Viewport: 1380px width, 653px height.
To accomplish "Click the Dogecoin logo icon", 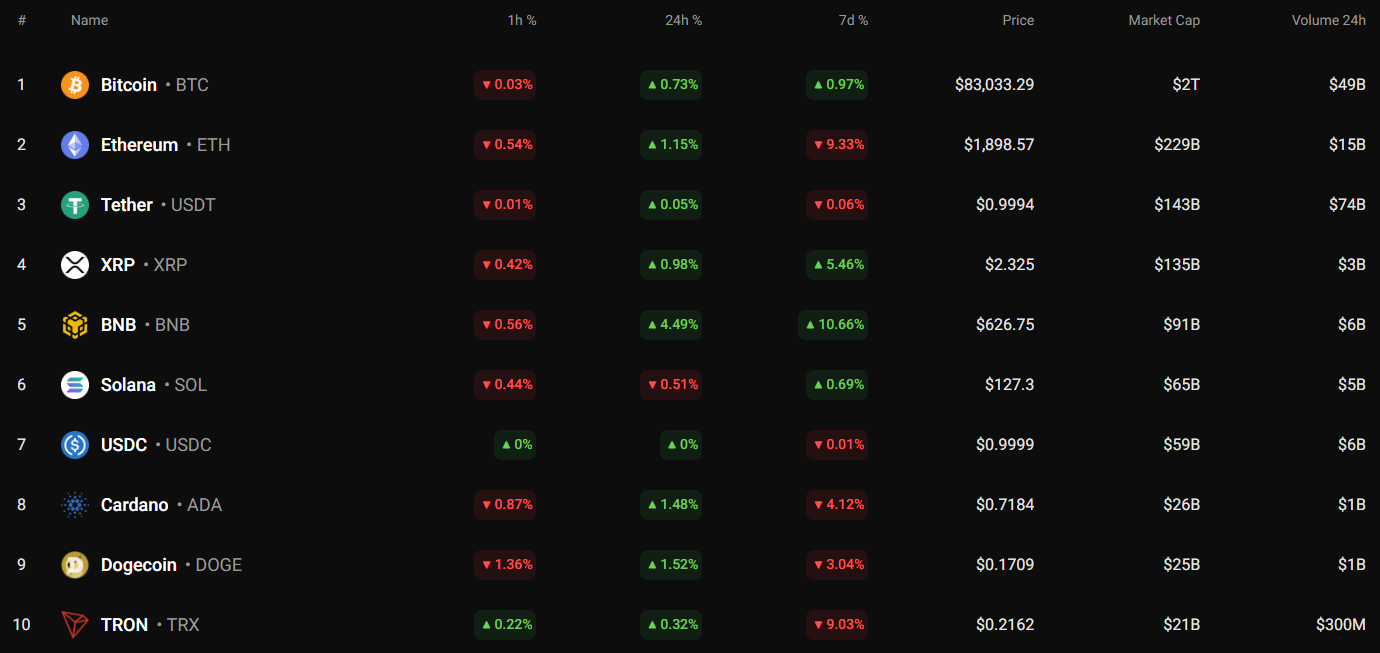I will pyautogui.click(x=75, y=565).
